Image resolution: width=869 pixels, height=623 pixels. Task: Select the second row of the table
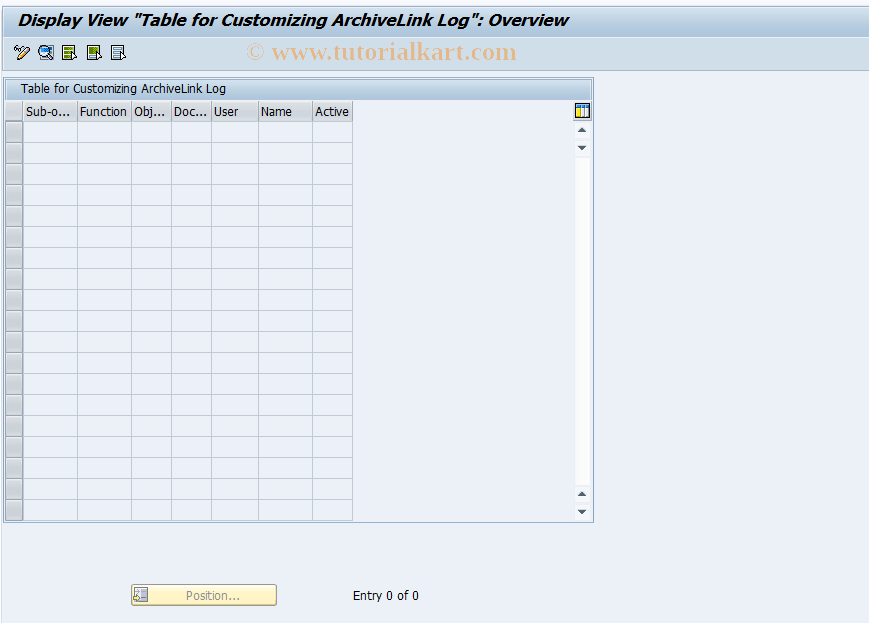pos(13,152)
